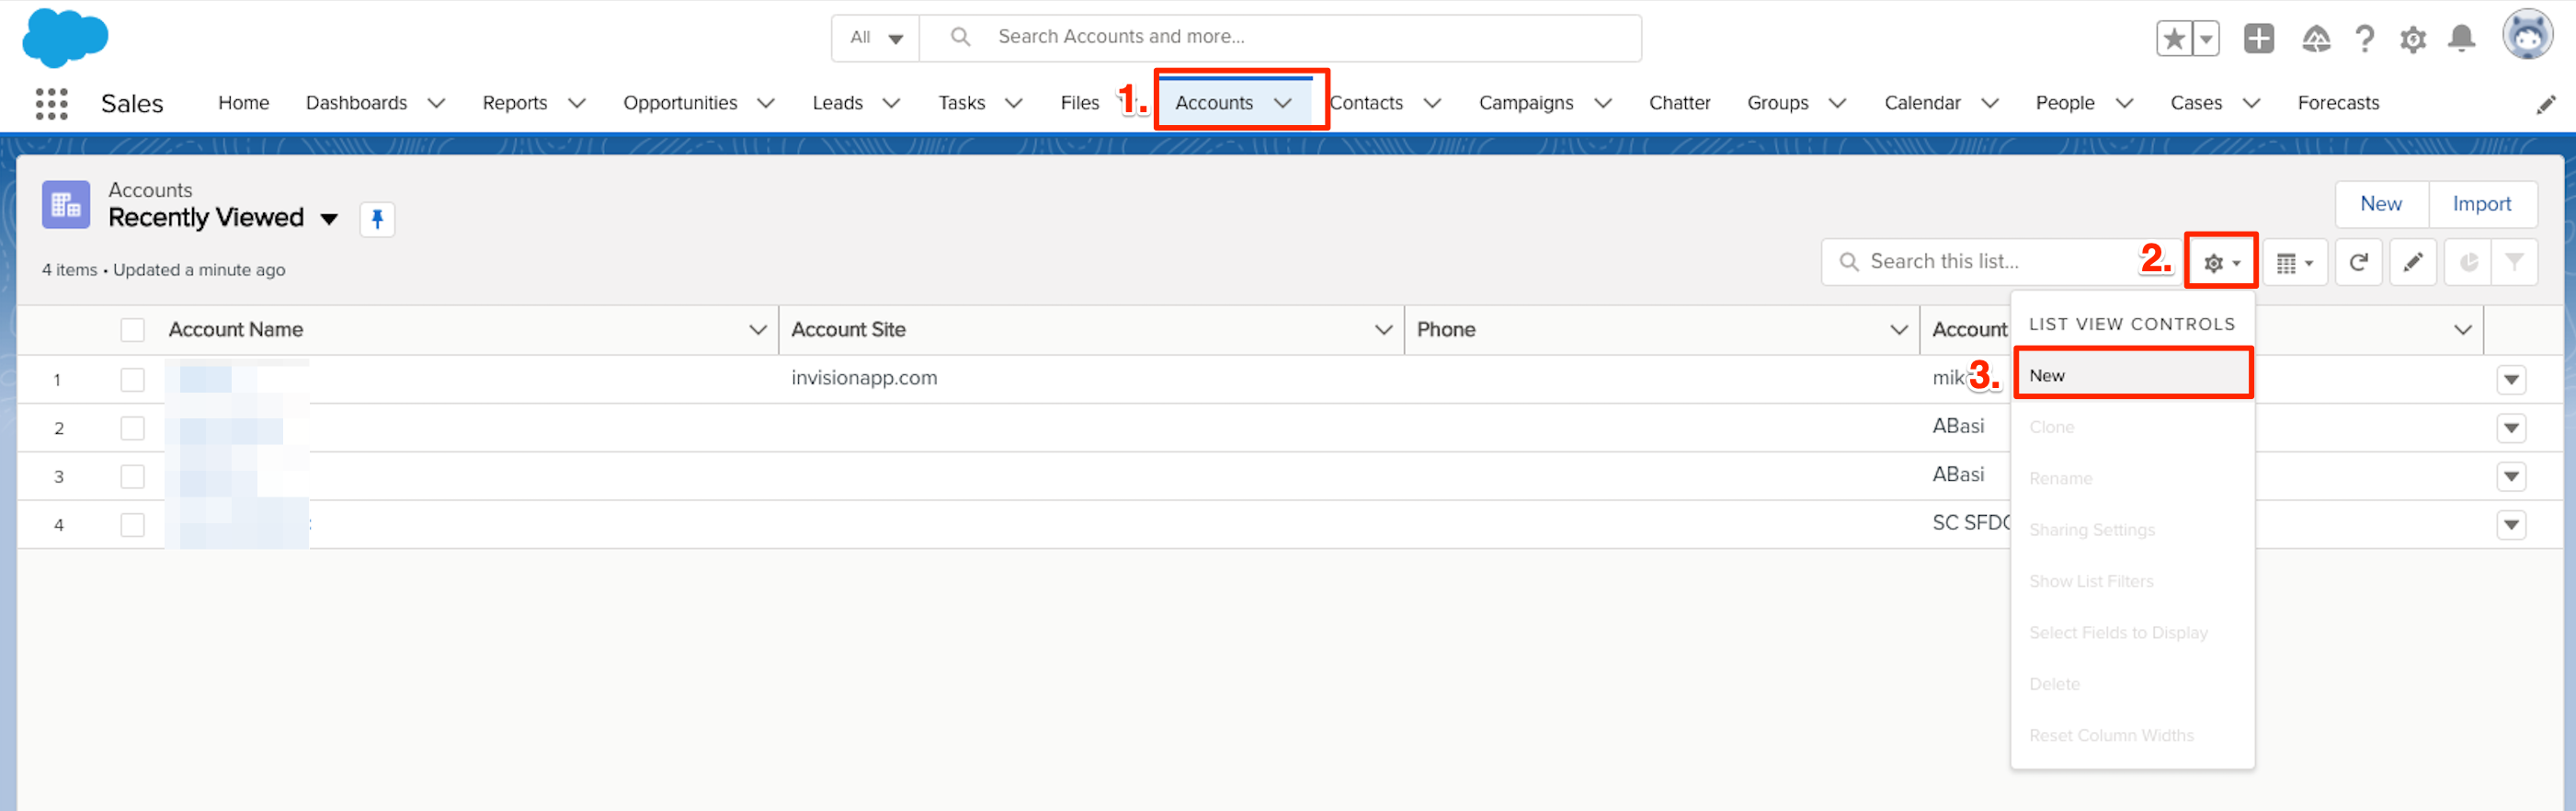2576x811 pixels.
Task: Show the charts panel icon
Action: (2467, 263)
